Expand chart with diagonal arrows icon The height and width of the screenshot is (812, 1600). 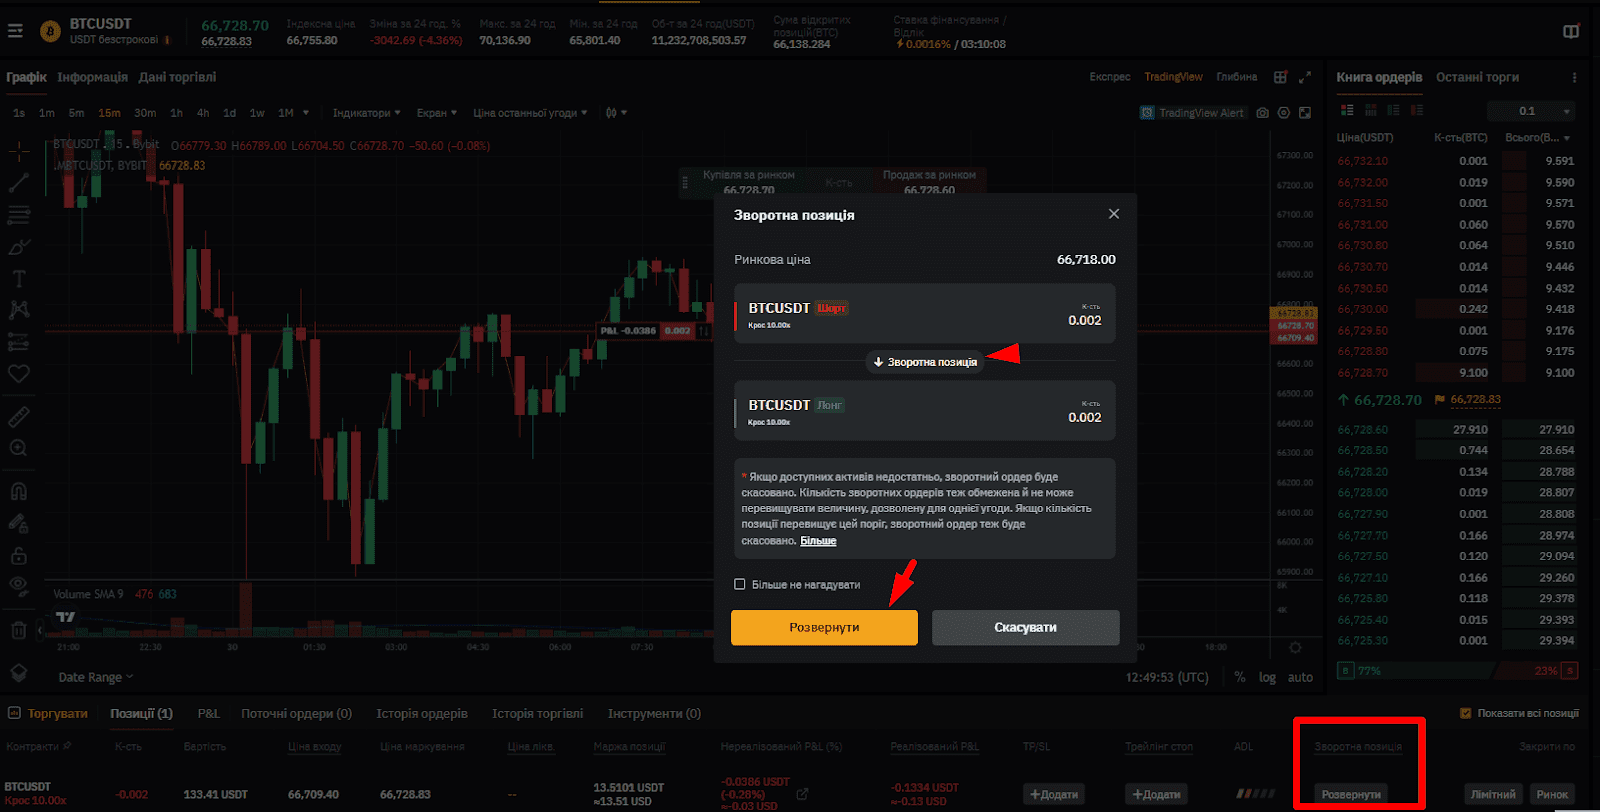[1304, 77]
